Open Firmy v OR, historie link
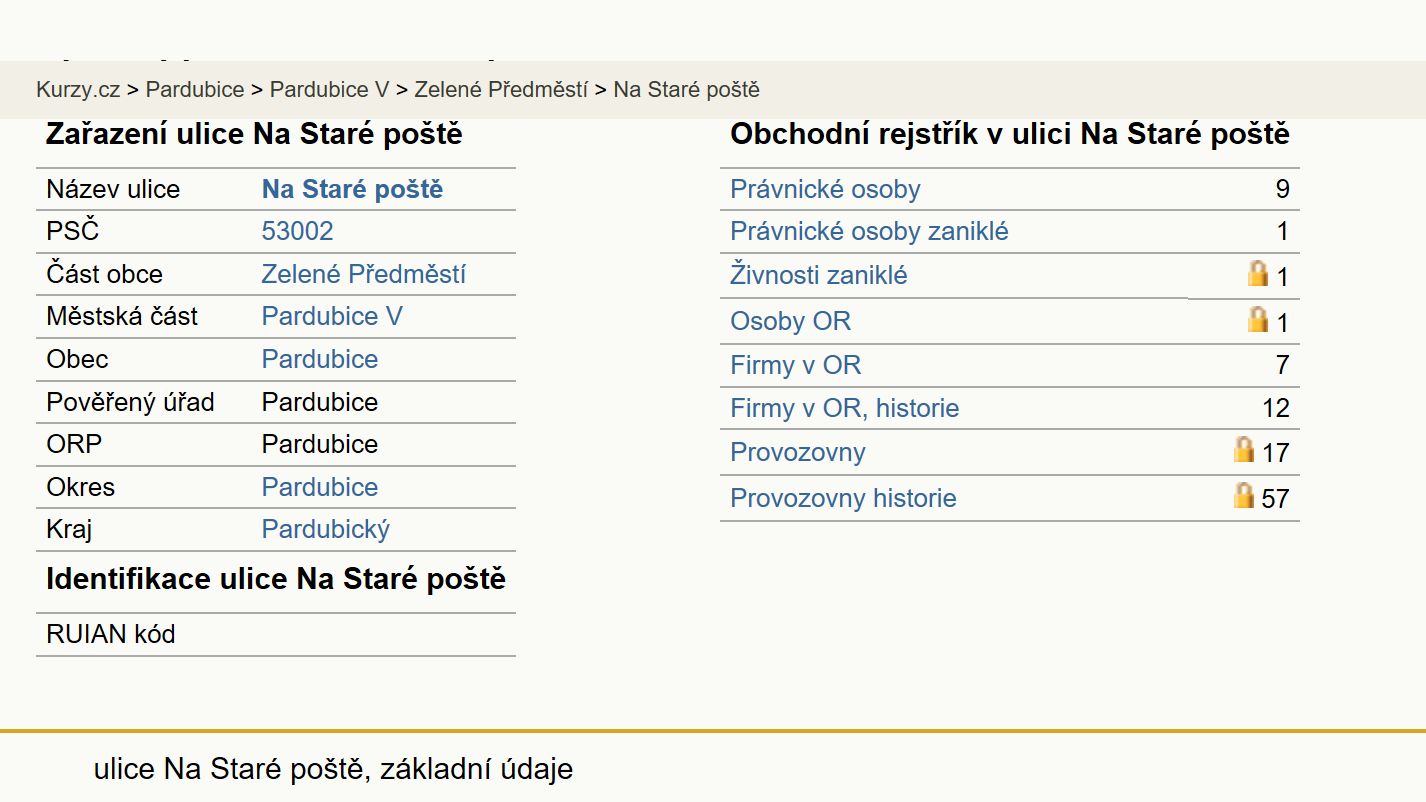The width and height of the screenshot is (1426, 802). point(844,408)
